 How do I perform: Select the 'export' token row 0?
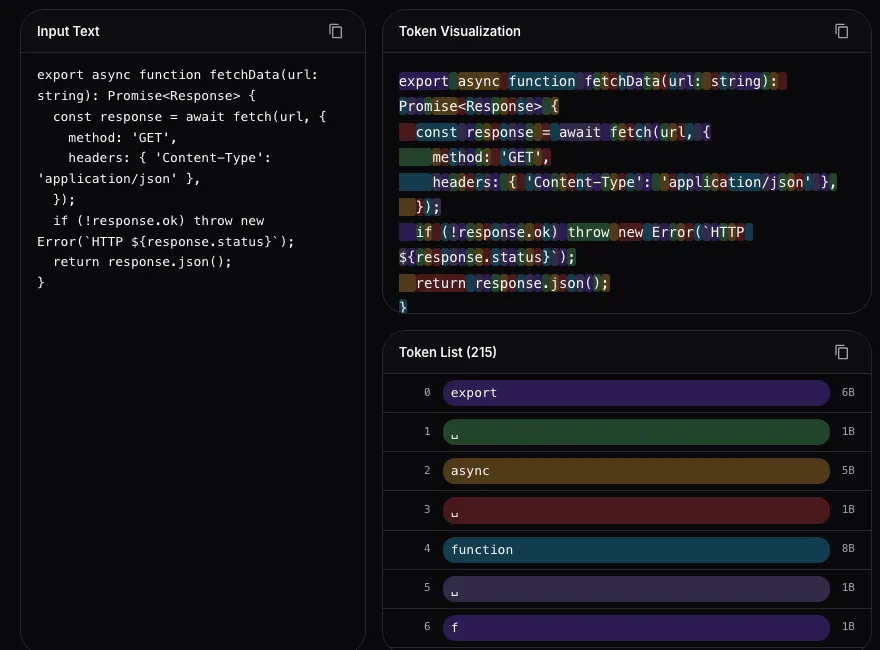[636, 393]
